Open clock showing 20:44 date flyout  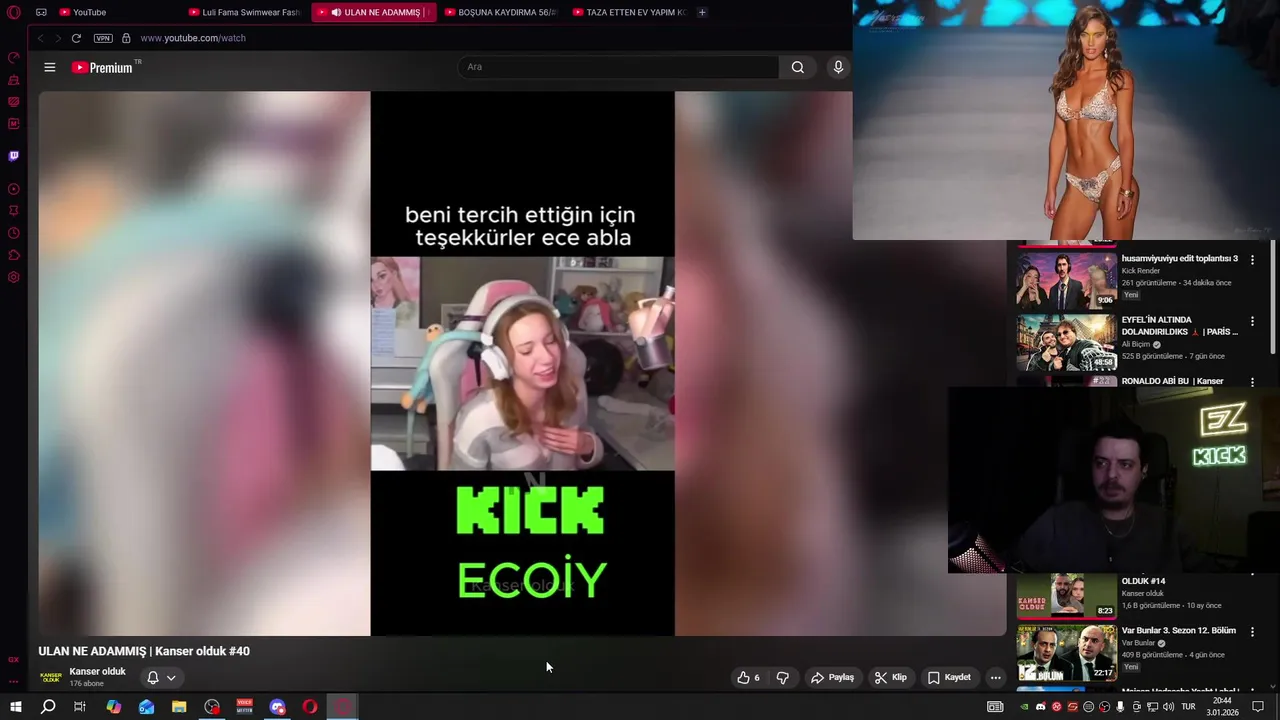click(x=1222, y=707)
